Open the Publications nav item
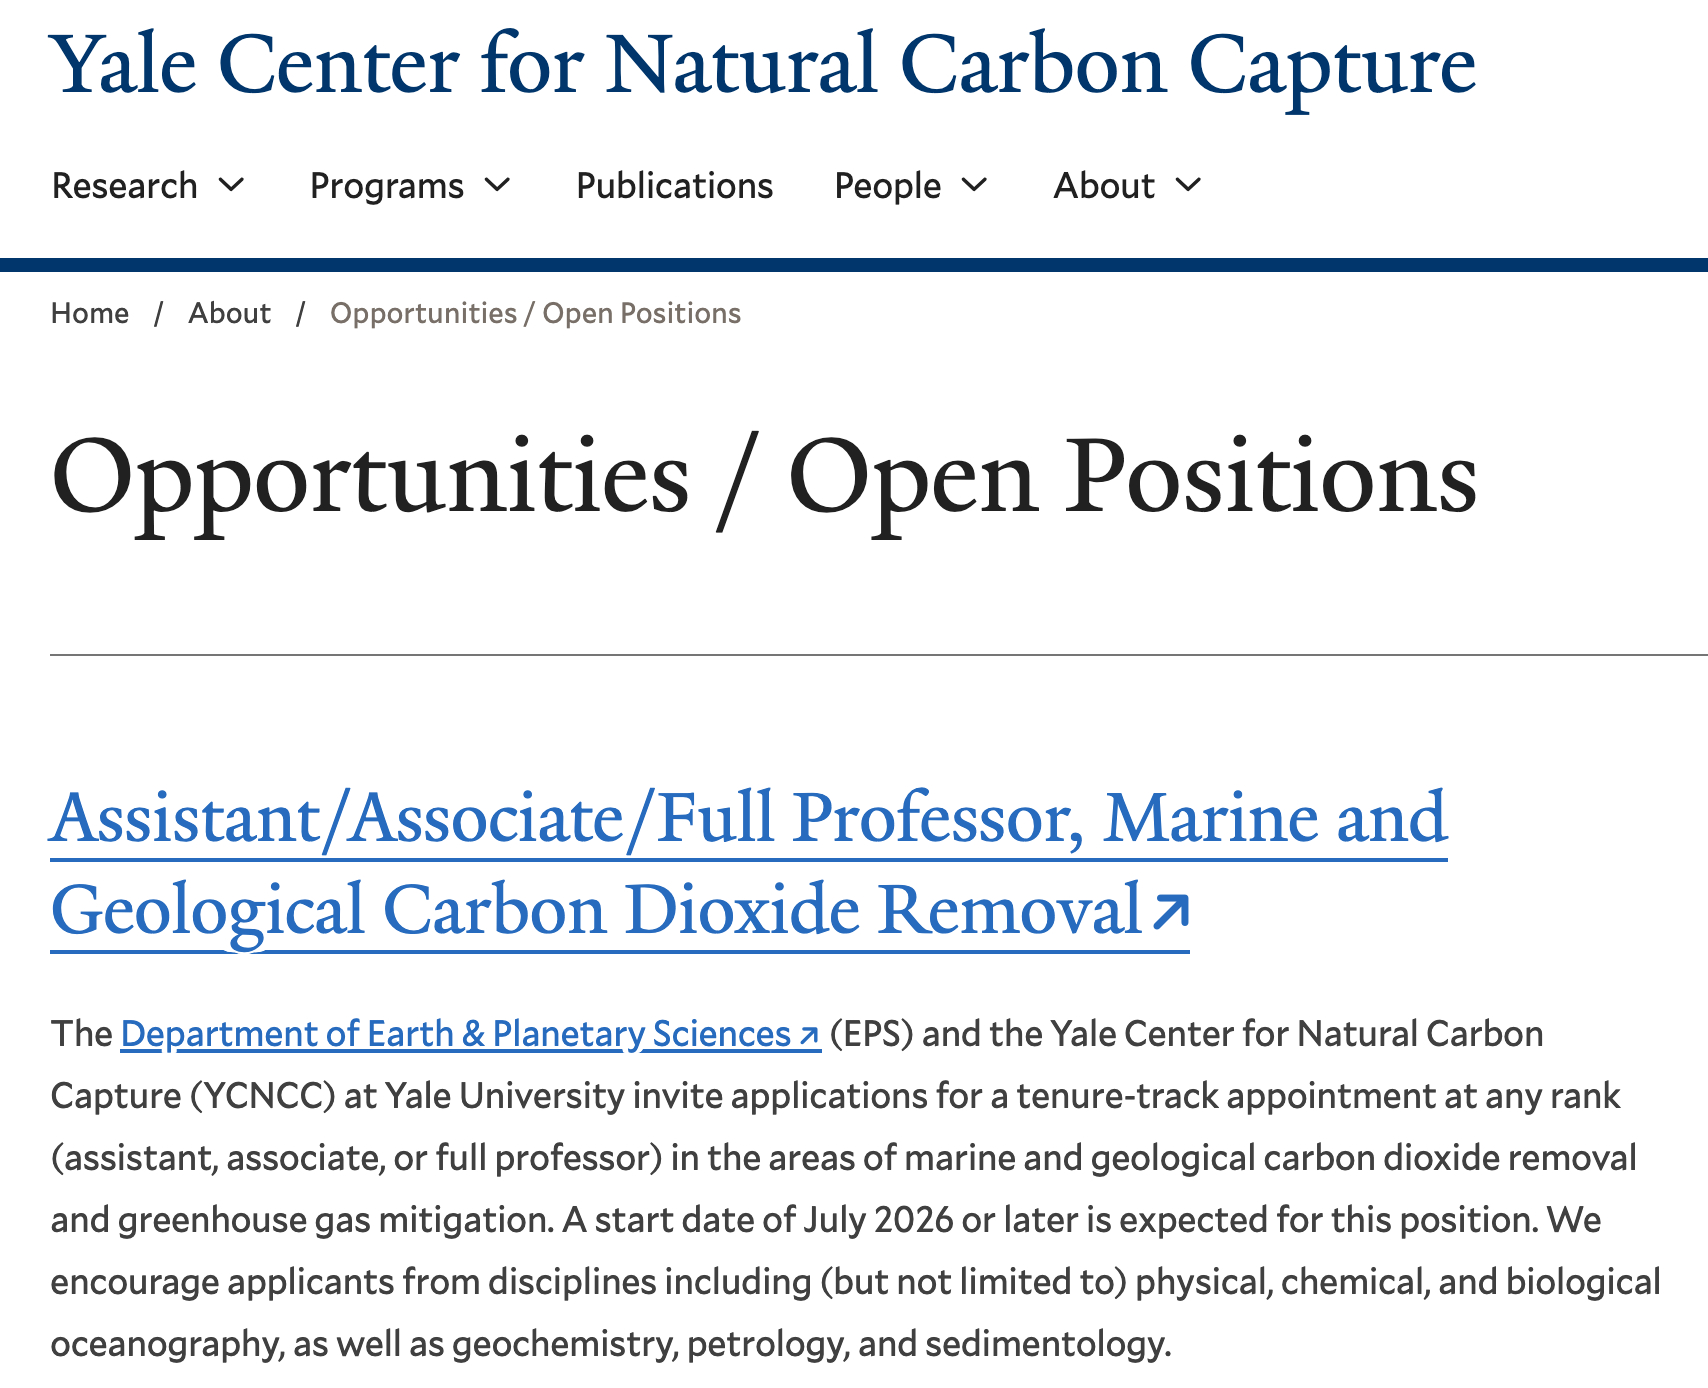The height and width of the screenshot is (1388, 1708). pos(674,186)
